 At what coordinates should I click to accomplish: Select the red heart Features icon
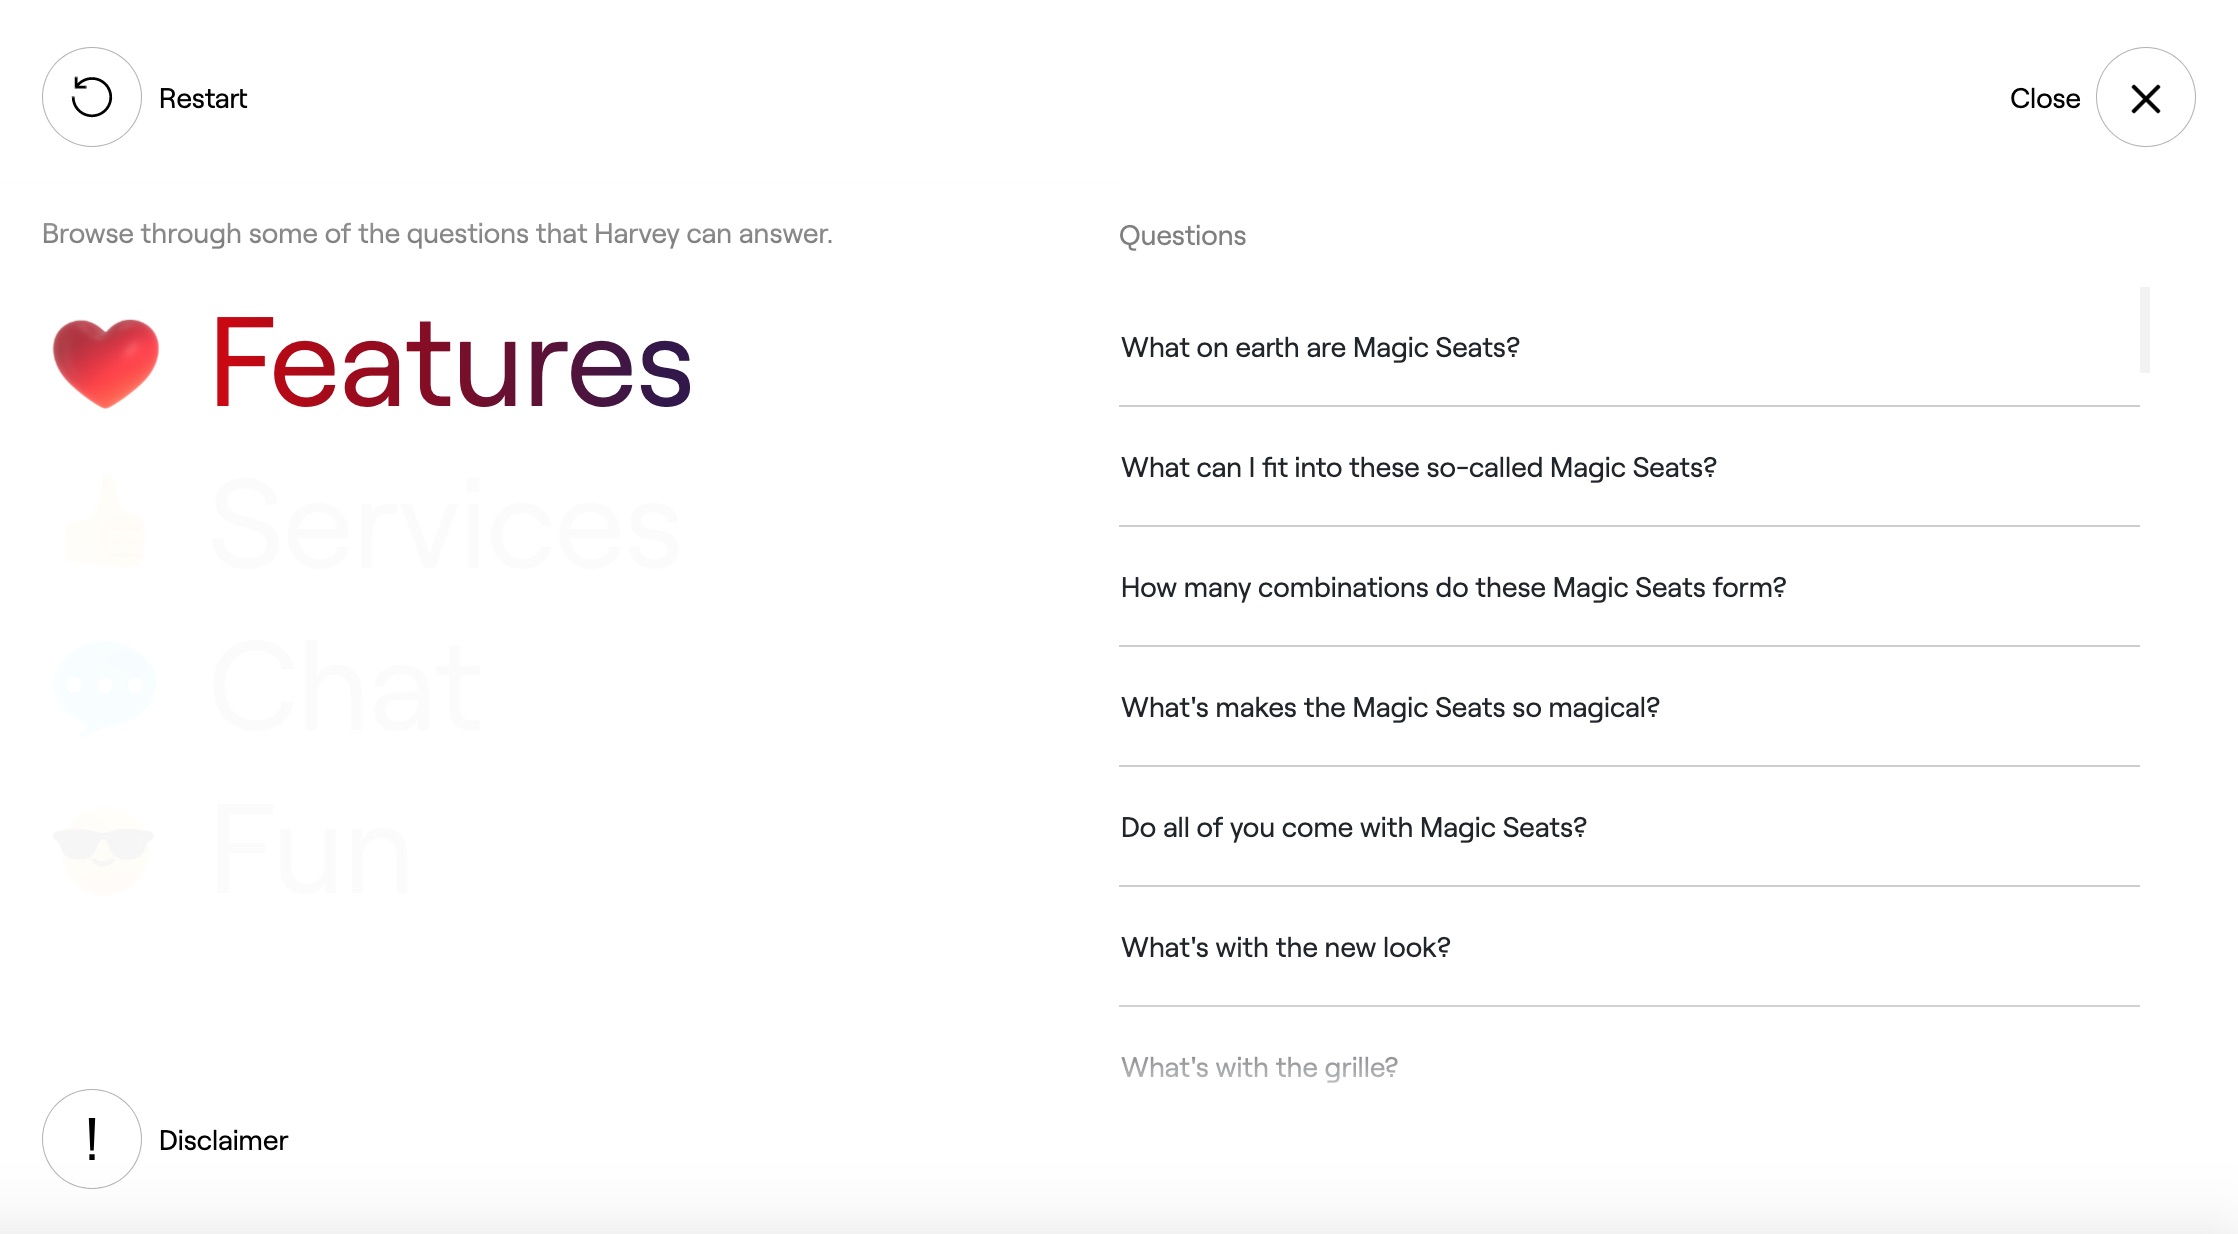coord(106,364)
